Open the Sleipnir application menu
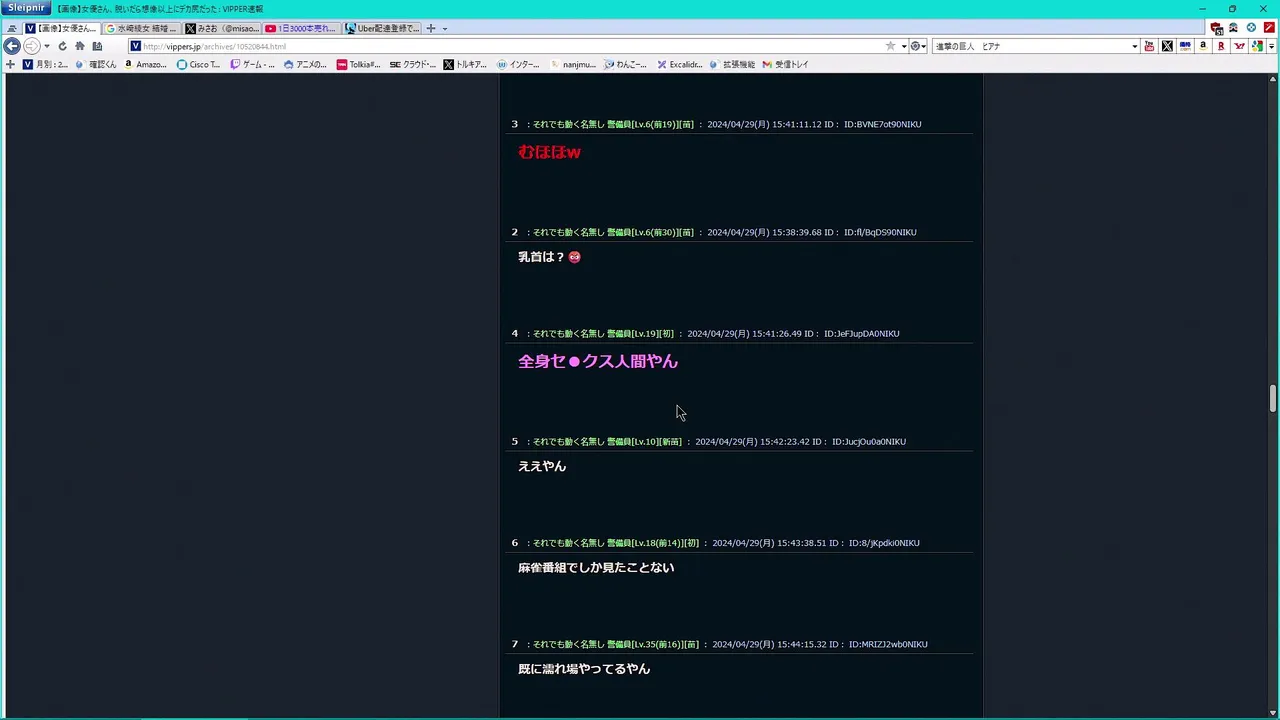1280x720 pixels. (x=25, y=8)
